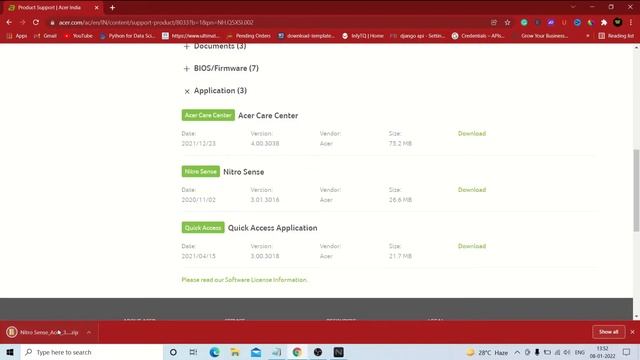This screenshot has width=640, height=360.
Task: Open the Pending Orders bookmark
Action: pos(249,36)
